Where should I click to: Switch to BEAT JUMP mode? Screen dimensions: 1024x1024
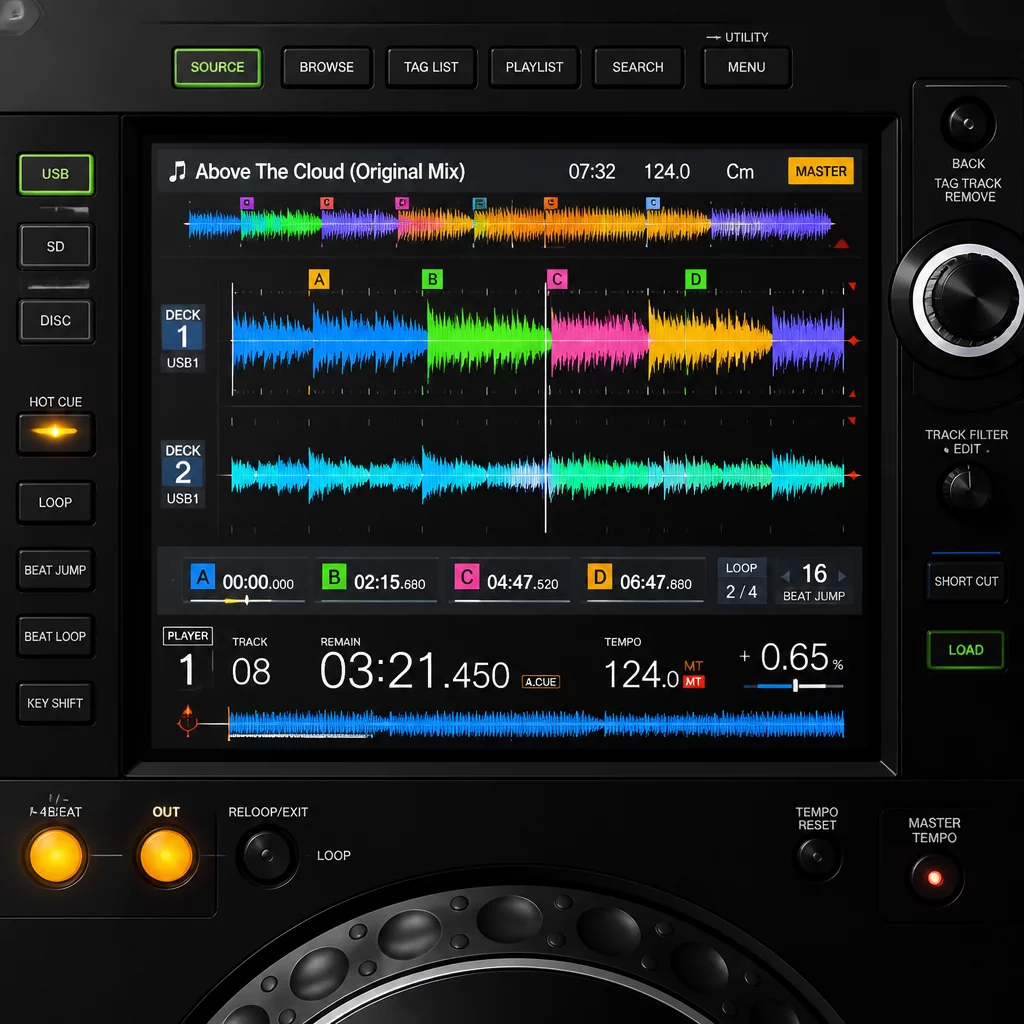point(56,570)
